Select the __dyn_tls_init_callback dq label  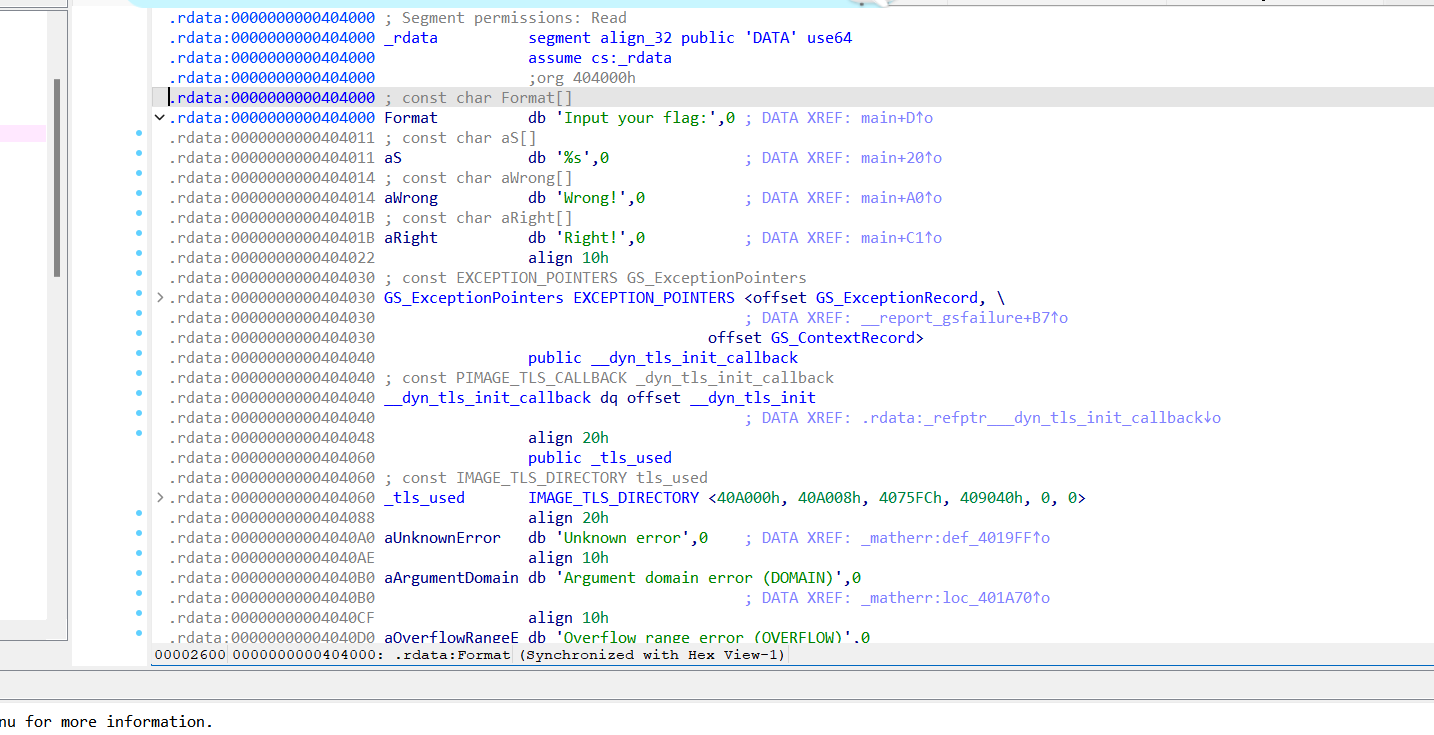[x=487, y=398]
